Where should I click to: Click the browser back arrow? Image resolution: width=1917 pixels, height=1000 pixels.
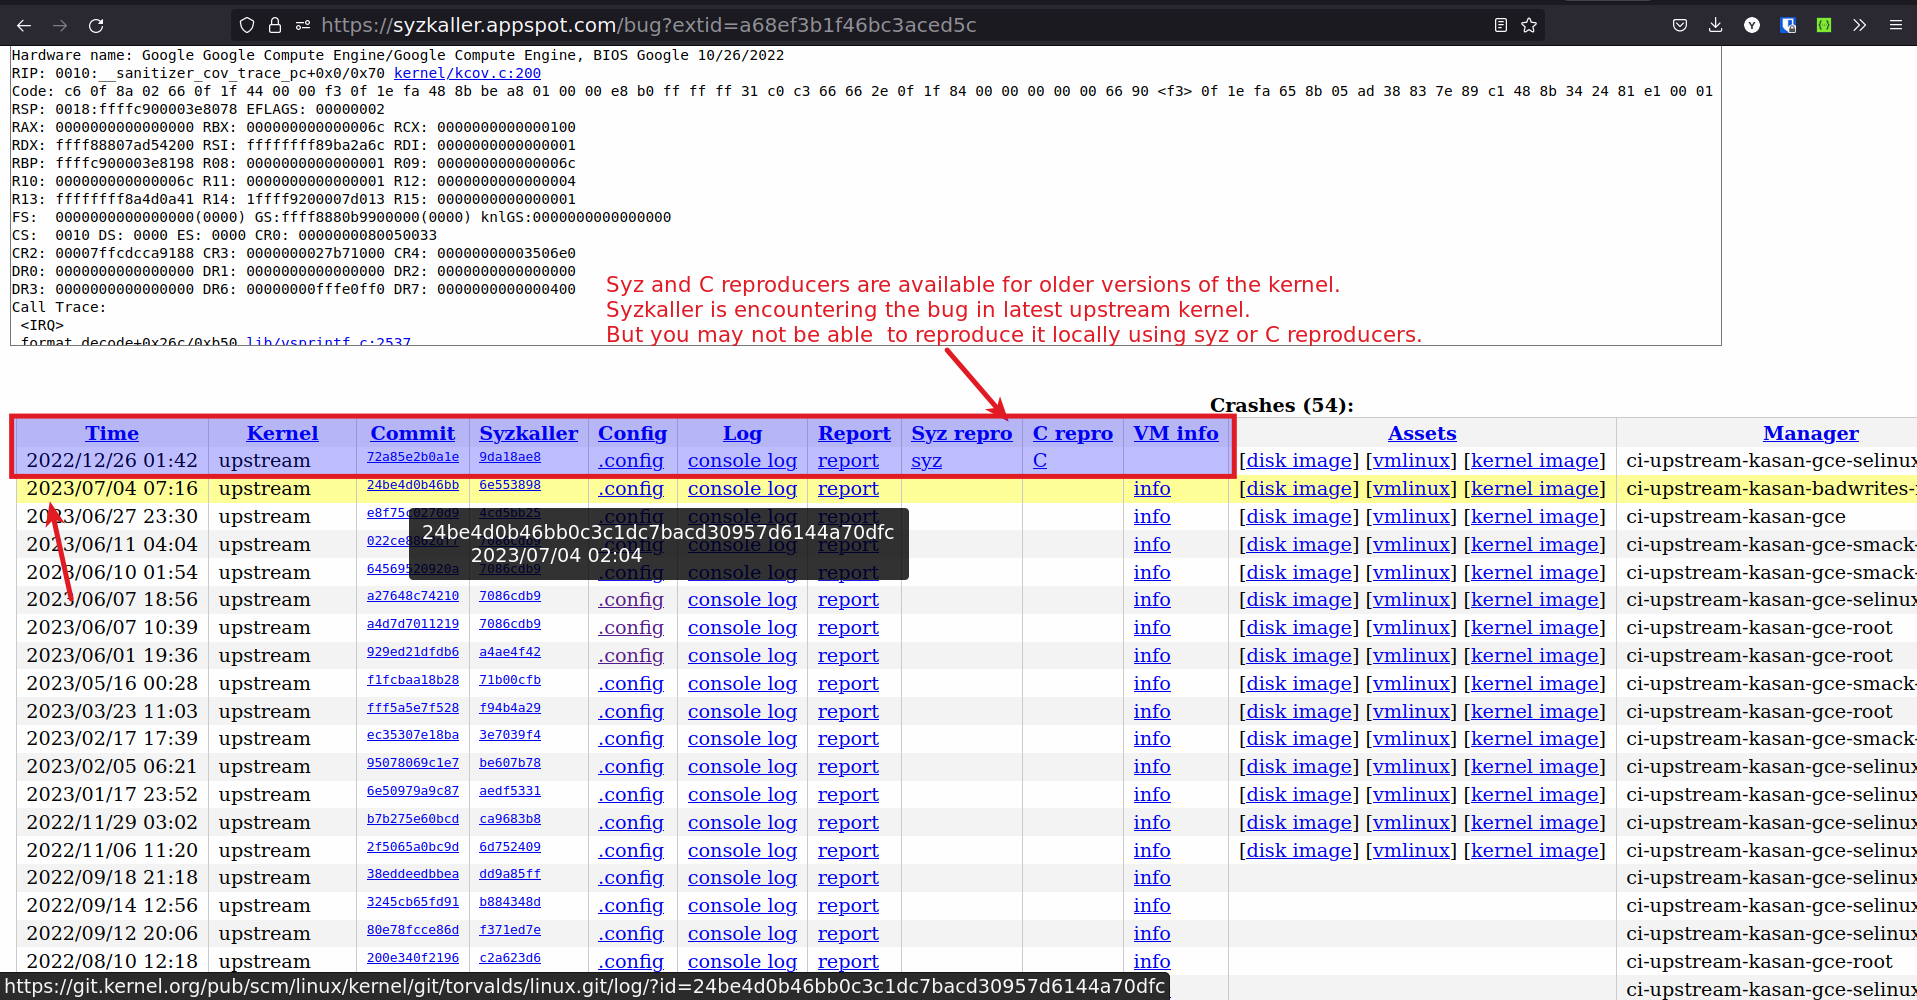pos(24,25)
